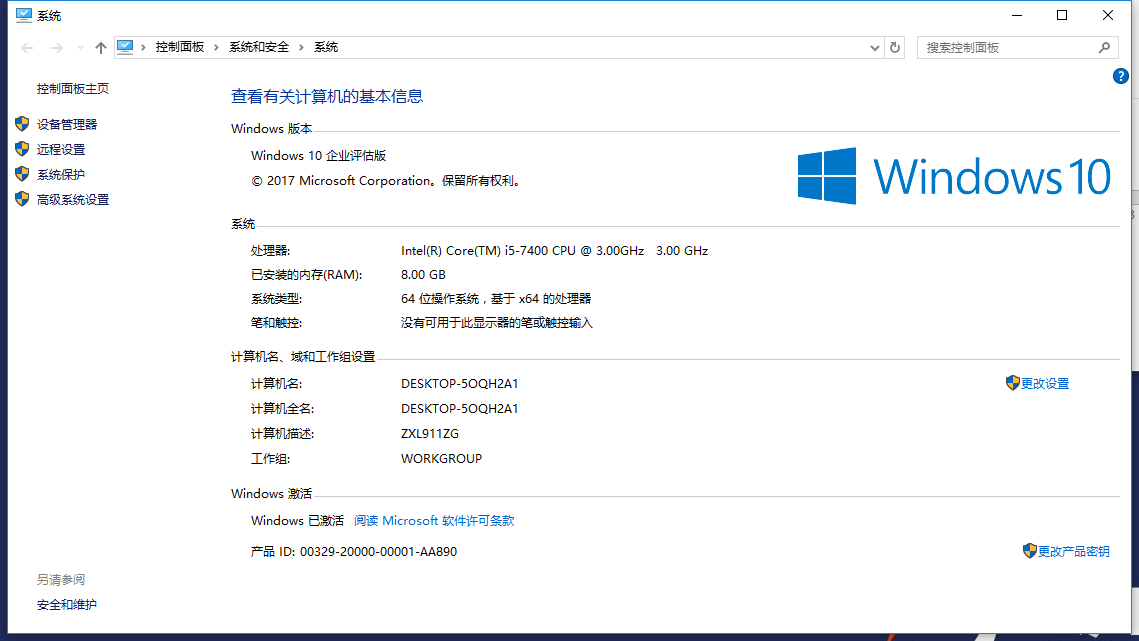
Task: Expand chevron before 控制面板 breadcrumb
Action: (x=143, y=47)
